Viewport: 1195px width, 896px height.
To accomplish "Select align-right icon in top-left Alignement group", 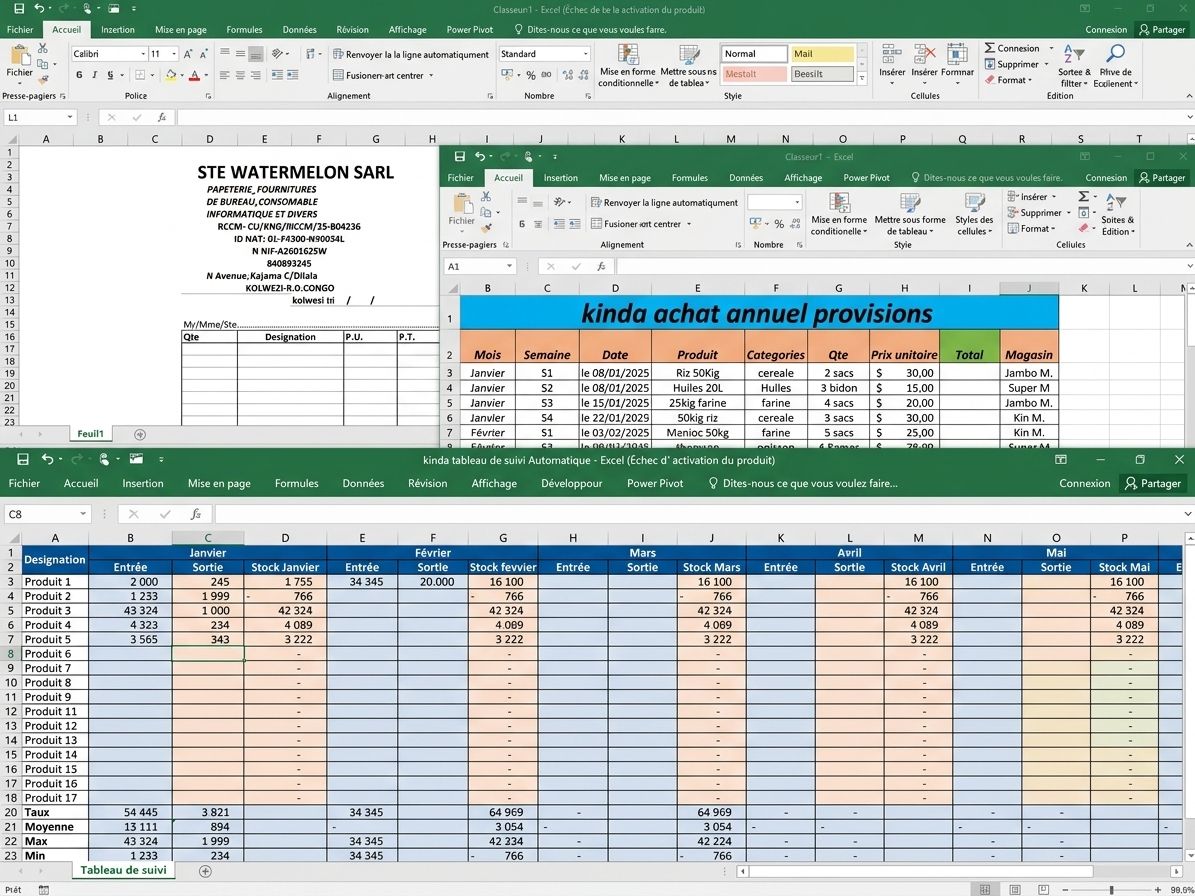I will point(255,75).
